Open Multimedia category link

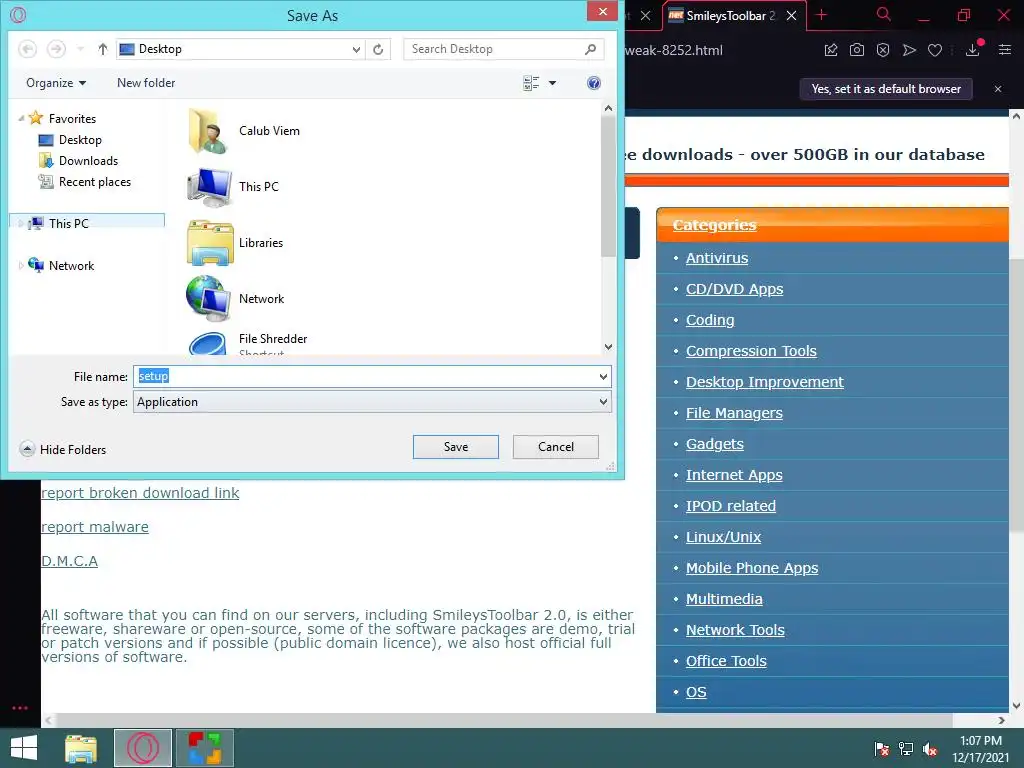pos(724,599)
